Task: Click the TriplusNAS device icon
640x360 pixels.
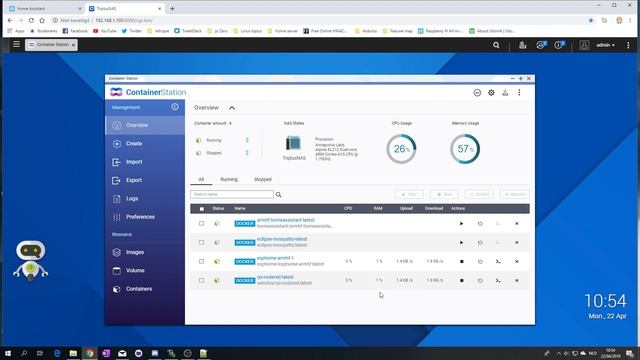Action: 293,143
